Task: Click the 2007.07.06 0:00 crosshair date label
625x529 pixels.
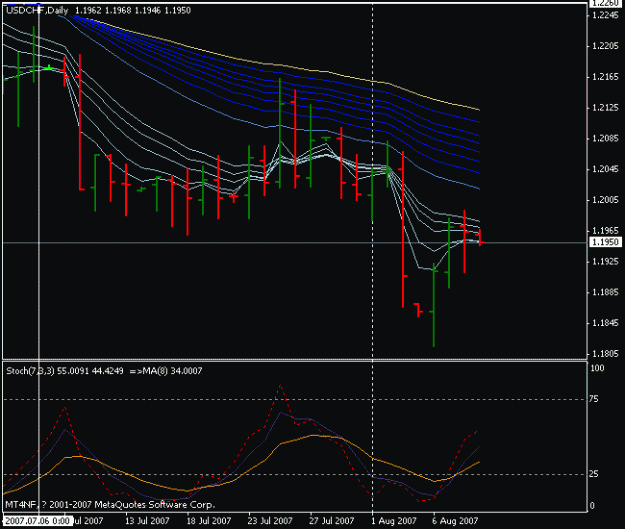Action: coord(38,521)
